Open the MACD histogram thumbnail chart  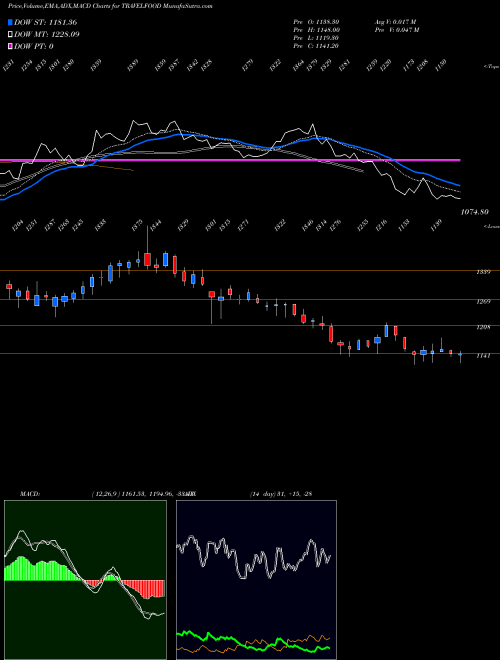(x=85, y=579)
